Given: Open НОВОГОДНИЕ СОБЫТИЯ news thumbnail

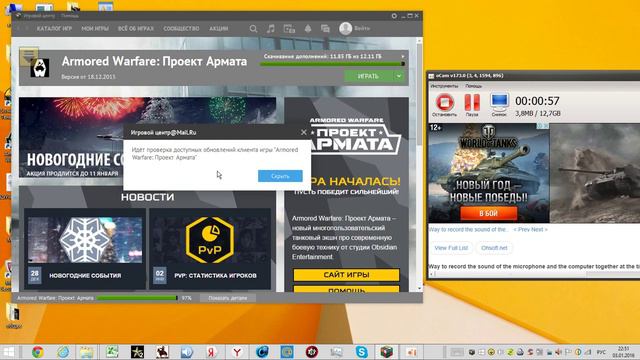Looking at the screenshot, I should (x=85, y=240).
